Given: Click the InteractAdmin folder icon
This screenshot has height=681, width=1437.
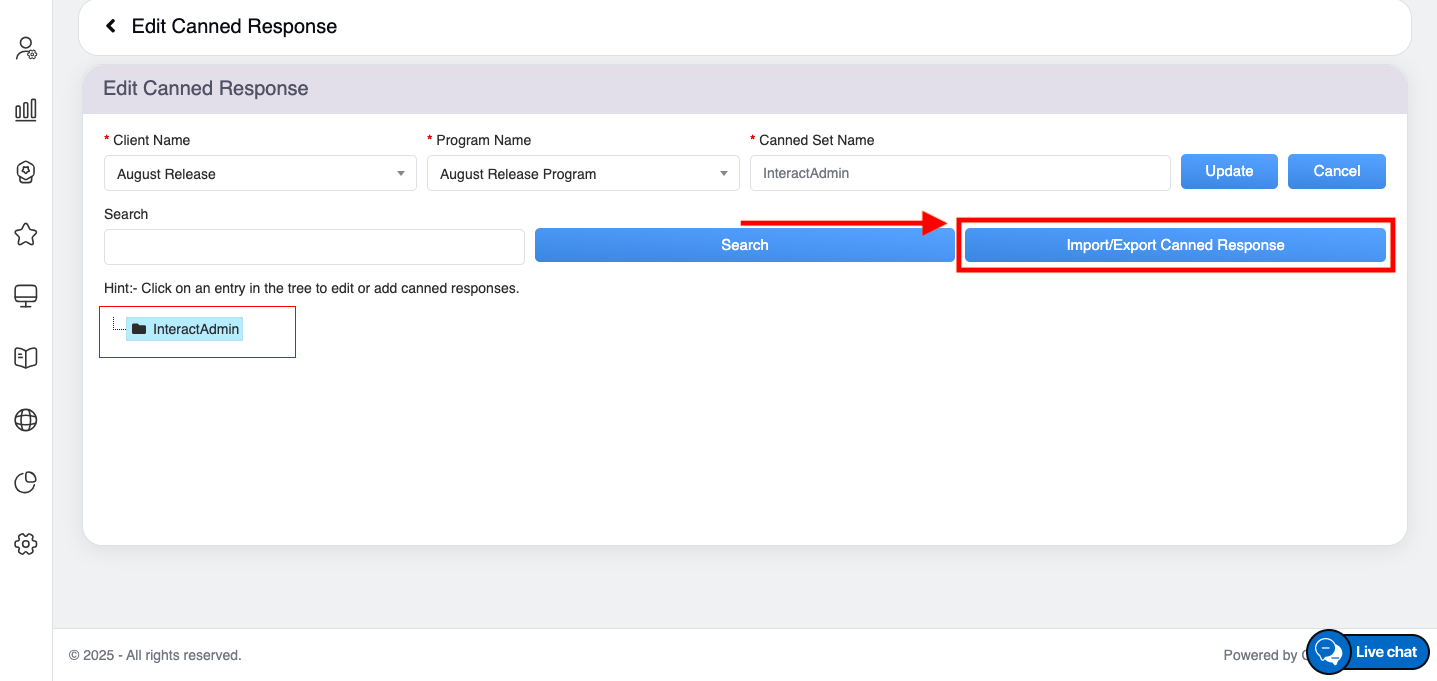Looking at the screenshot, I should click(x=139, y=329).
